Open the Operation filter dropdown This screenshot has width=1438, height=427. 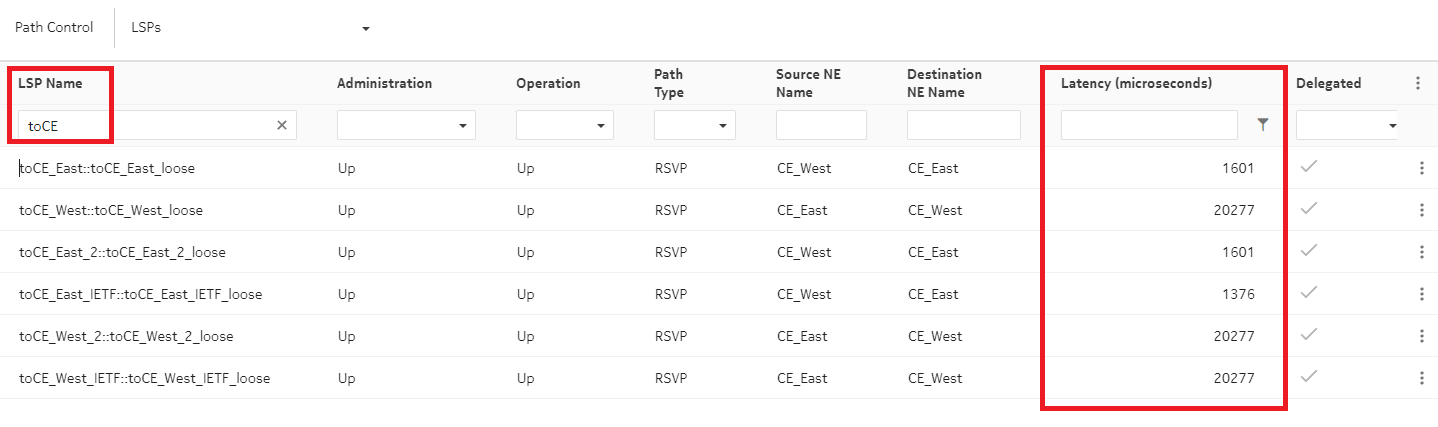564,125
